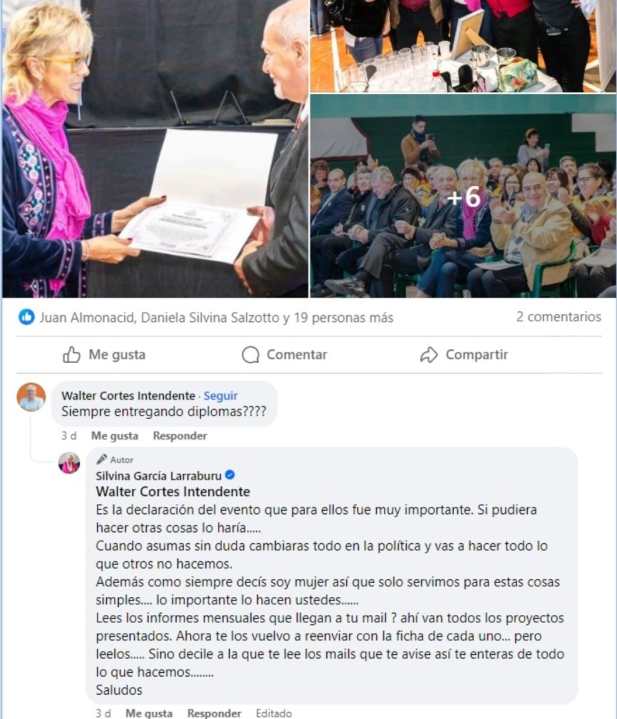The image size is (617, 719).
Task: Open Walter Cortes Intendente profile picture
Action: click(31, 397)
